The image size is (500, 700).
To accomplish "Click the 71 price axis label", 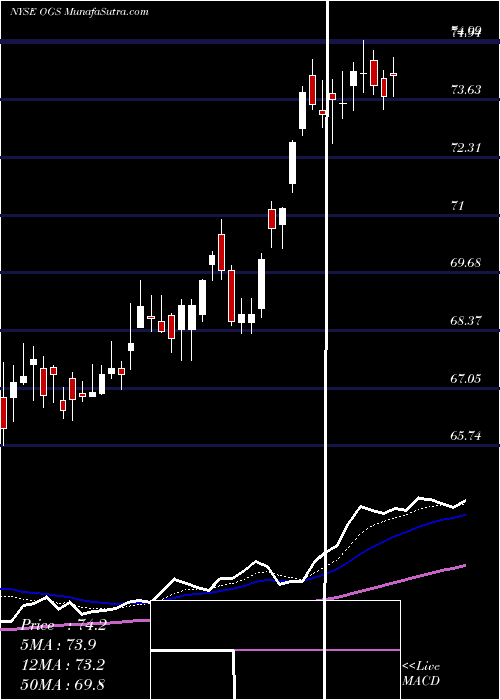I will point(458,206).
